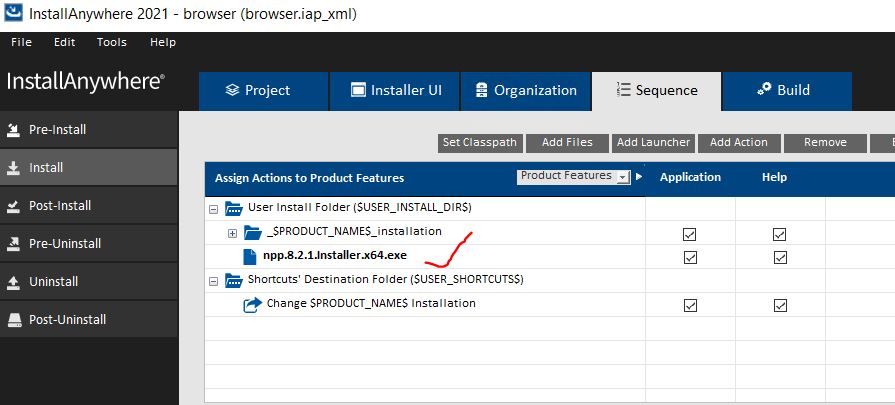Click the Add Action button
The image size is (895, 405).
point(739,143)
